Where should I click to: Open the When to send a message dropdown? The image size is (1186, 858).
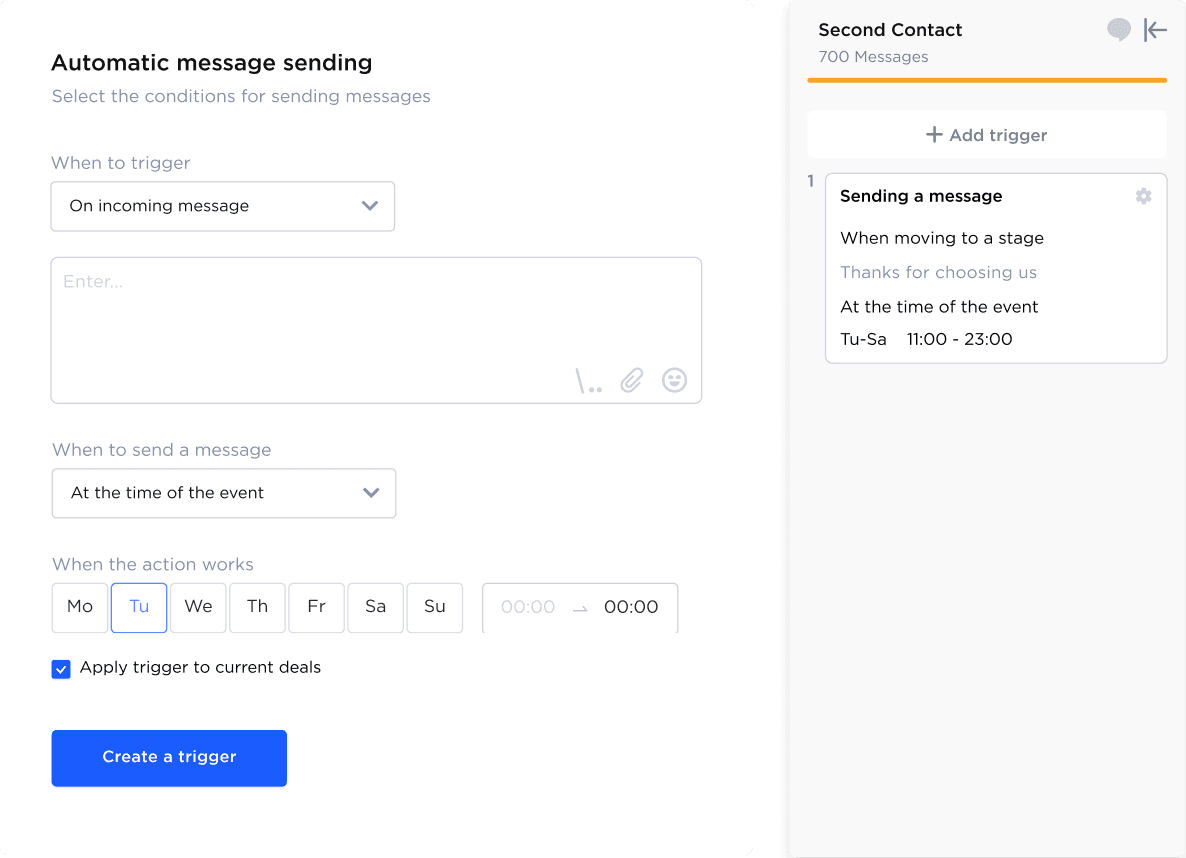[223, 493]
